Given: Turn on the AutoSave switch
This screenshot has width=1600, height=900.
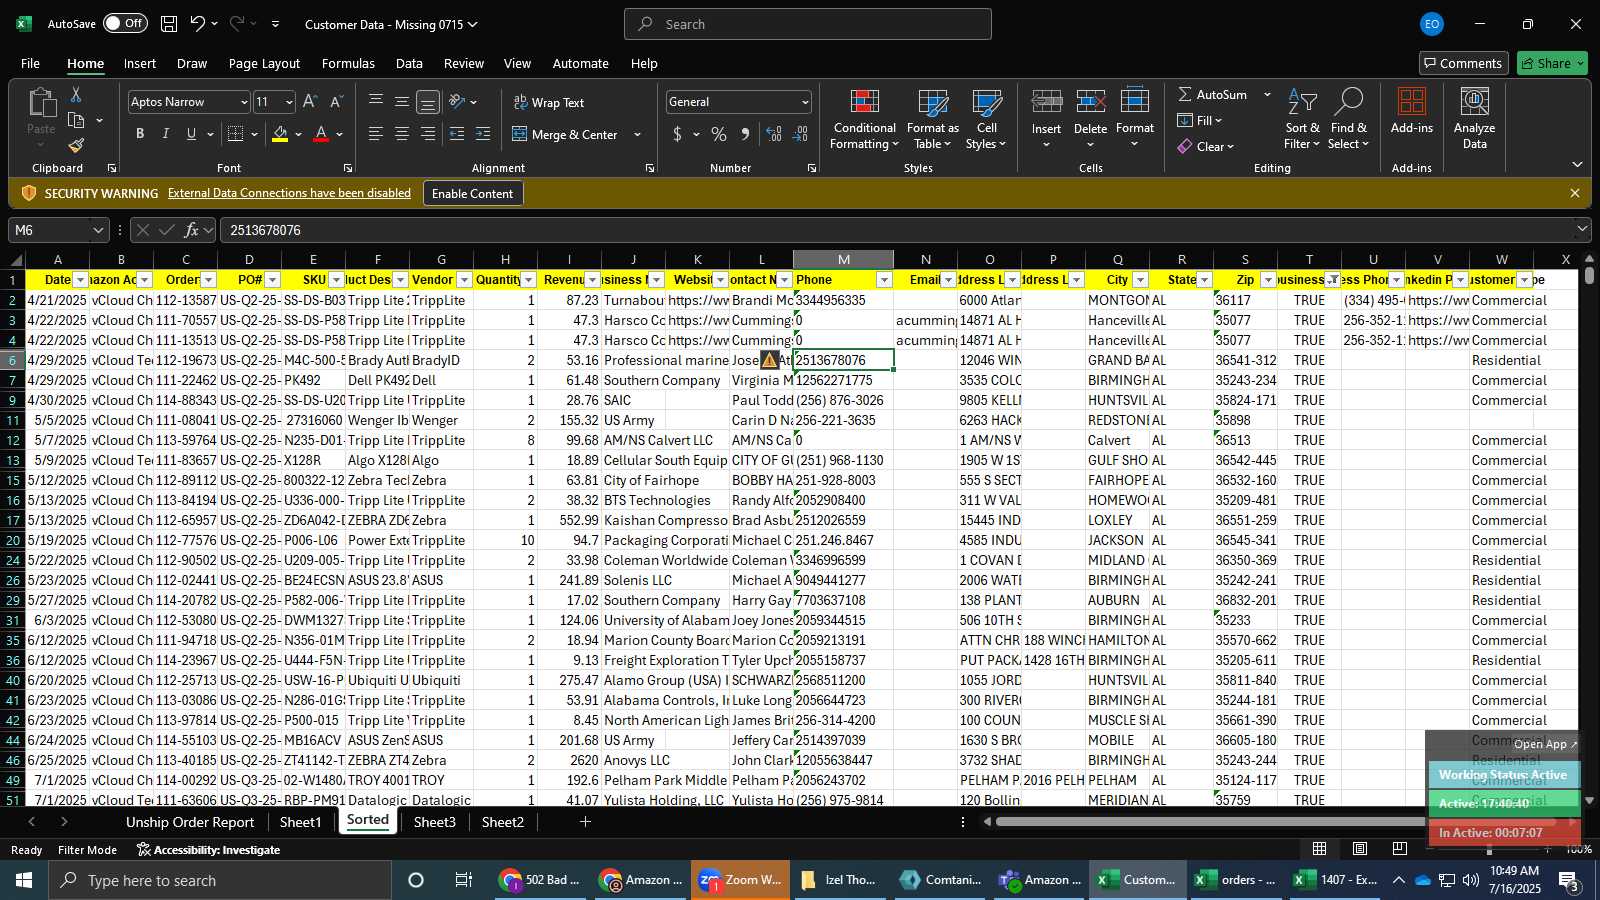Looking at the screenshot, I should tap(125, 23).
